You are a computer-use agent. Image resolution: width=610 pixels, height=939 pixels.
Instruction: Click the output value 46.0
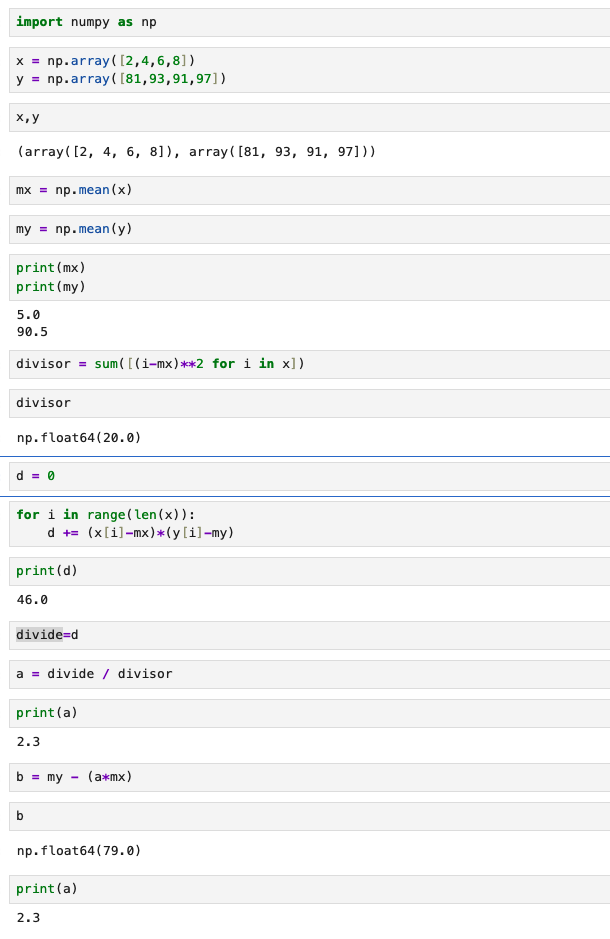click(x=32, y=599)
